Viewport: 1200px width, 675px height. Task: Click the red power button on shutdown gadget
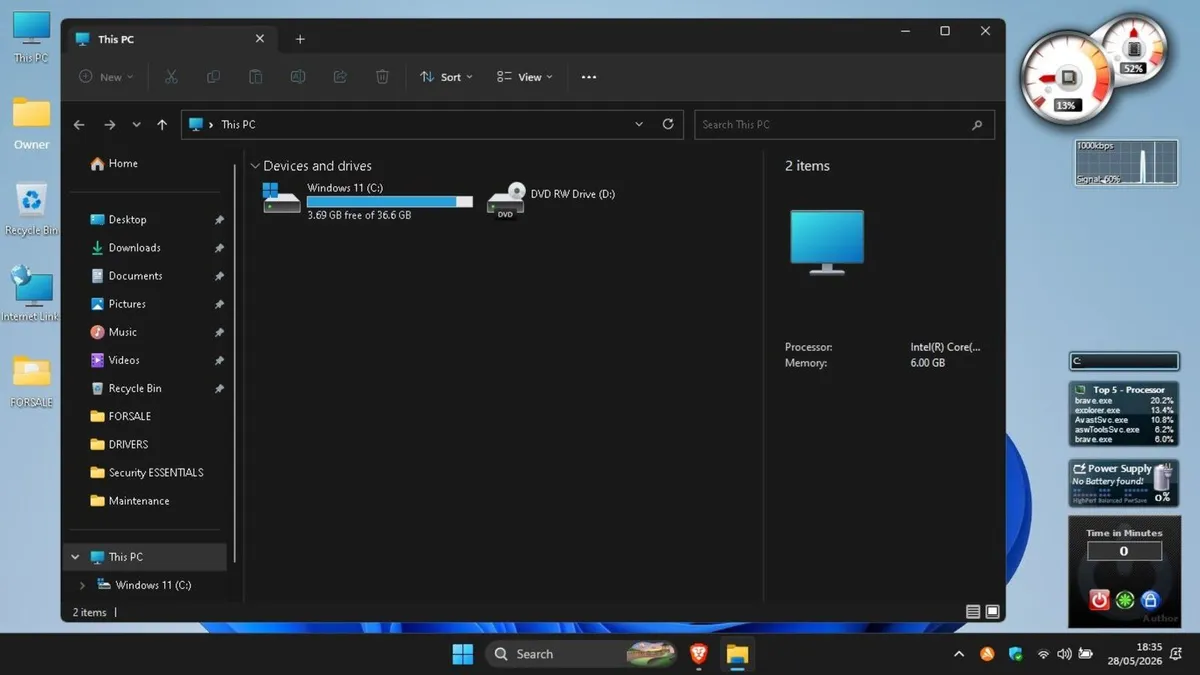click(x=1099, y=600)
